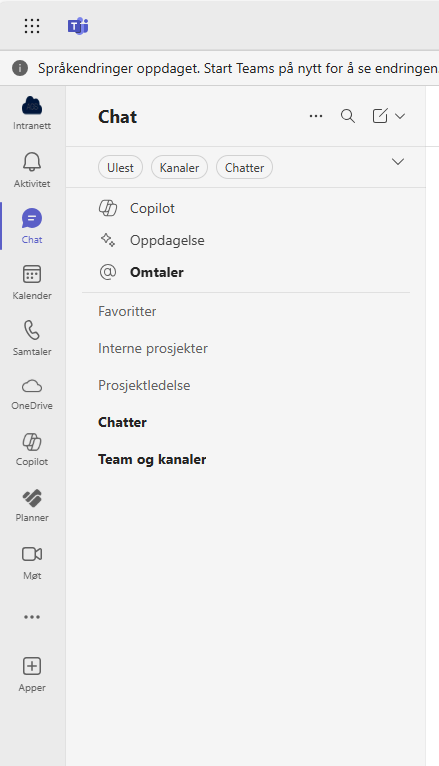Expand the filter row chevron
This screenshot has width=439, height=766.
tap(398, 162)
